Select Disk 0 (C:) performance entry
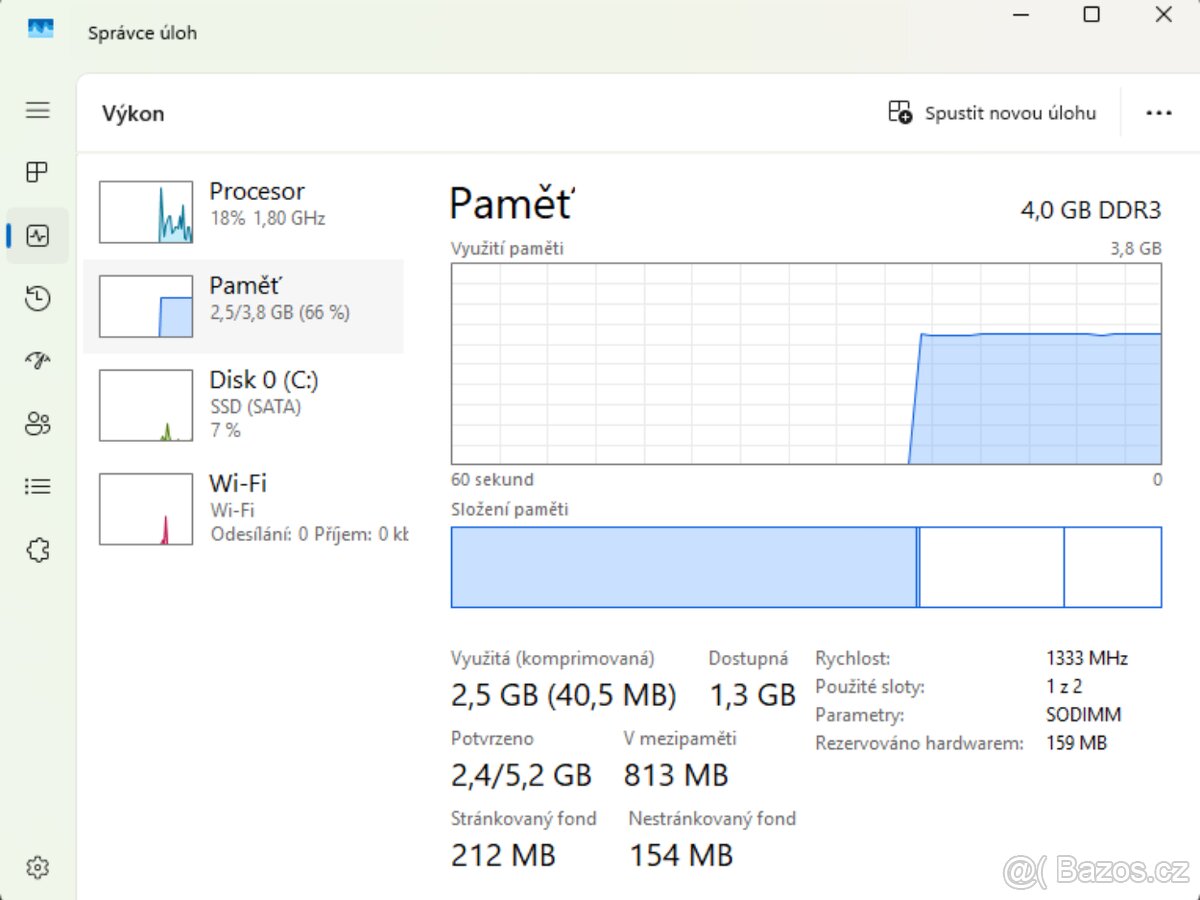The height and width of the screenshot is (900, 1200). (243, 404)
